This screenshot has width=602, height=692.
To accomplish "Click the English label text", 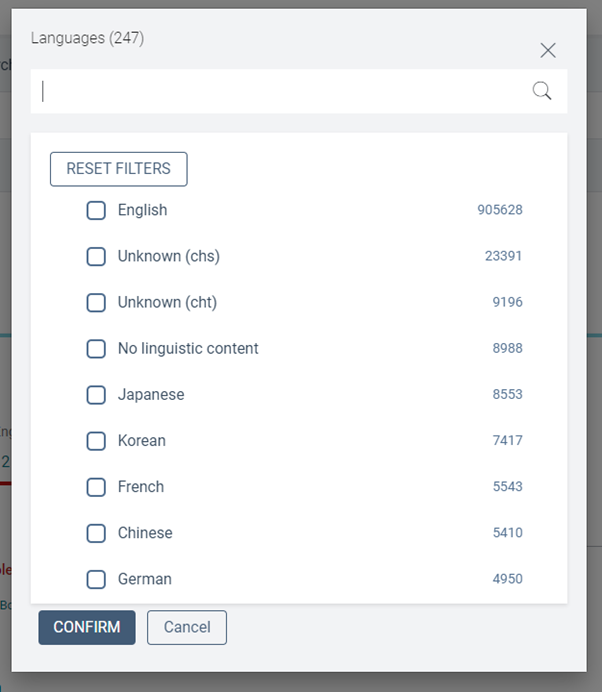I will (142, 210).
